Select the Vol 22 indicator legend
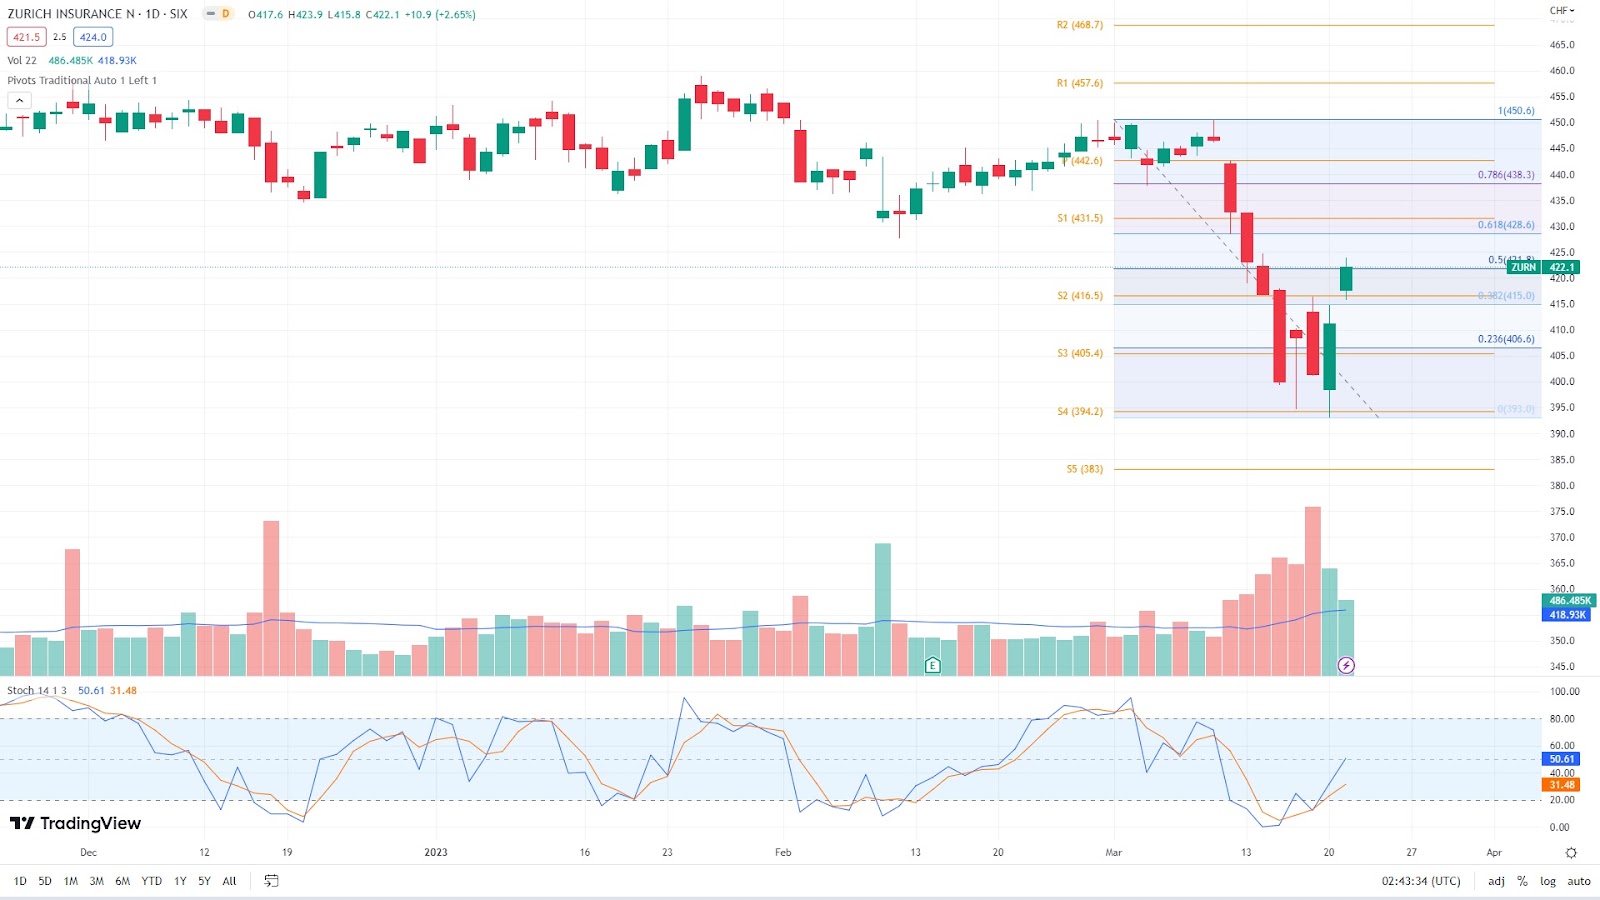The image size is (1600, 900). 22,60
